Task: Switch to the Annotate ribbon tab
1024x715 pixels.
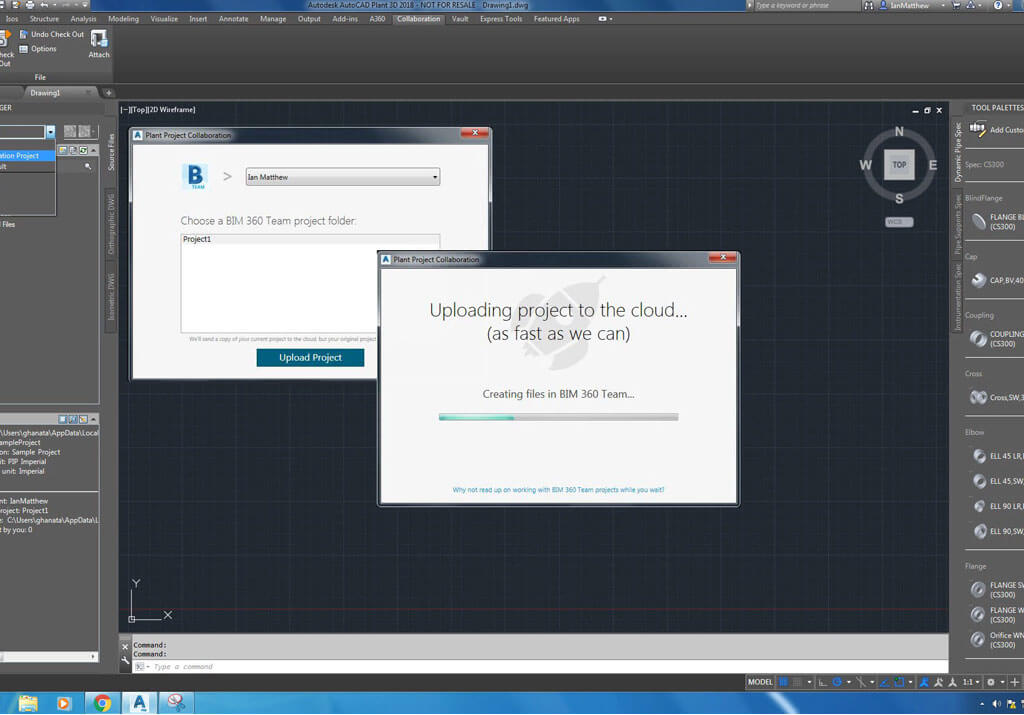Action: pos(233,19)
